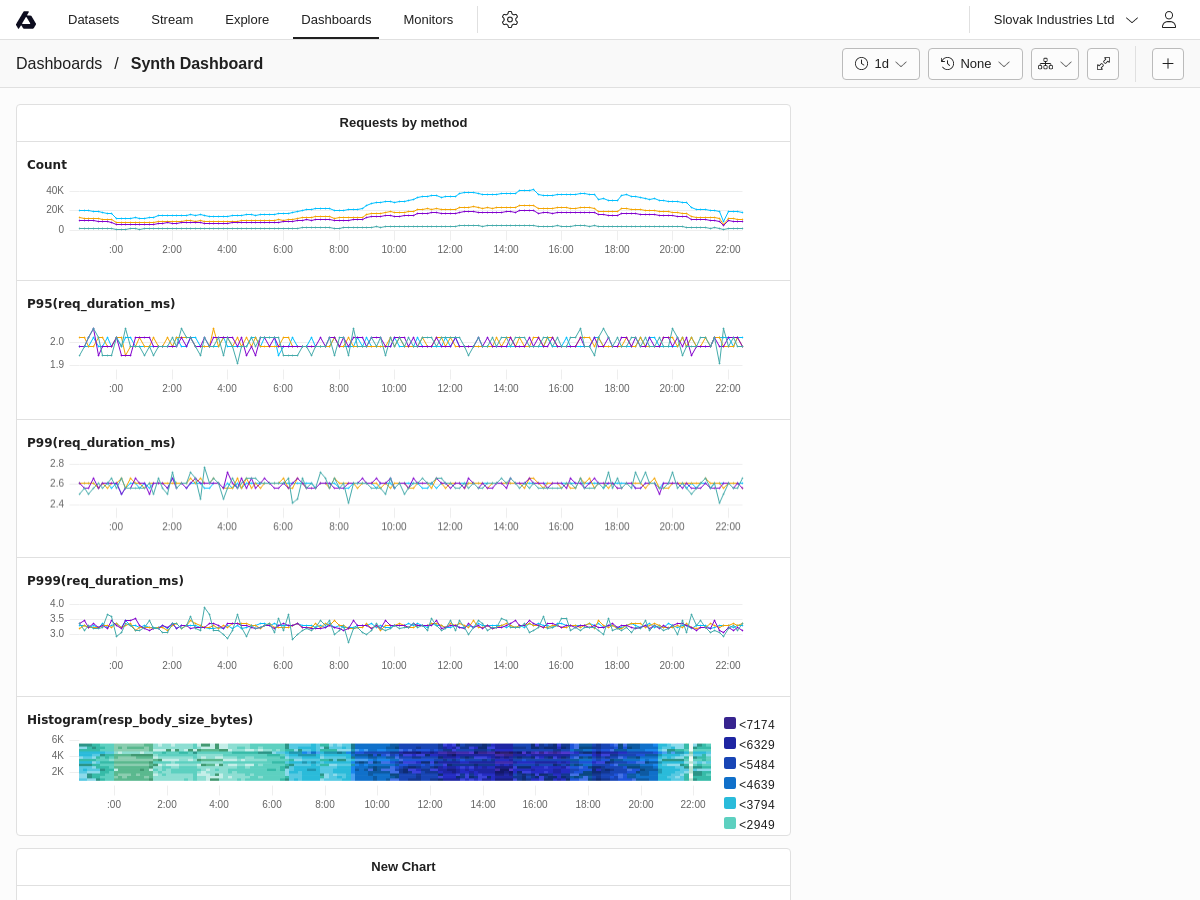Click the fullscreen expand icon
Screen dimensions: 1200x900
click(1103, 64)
